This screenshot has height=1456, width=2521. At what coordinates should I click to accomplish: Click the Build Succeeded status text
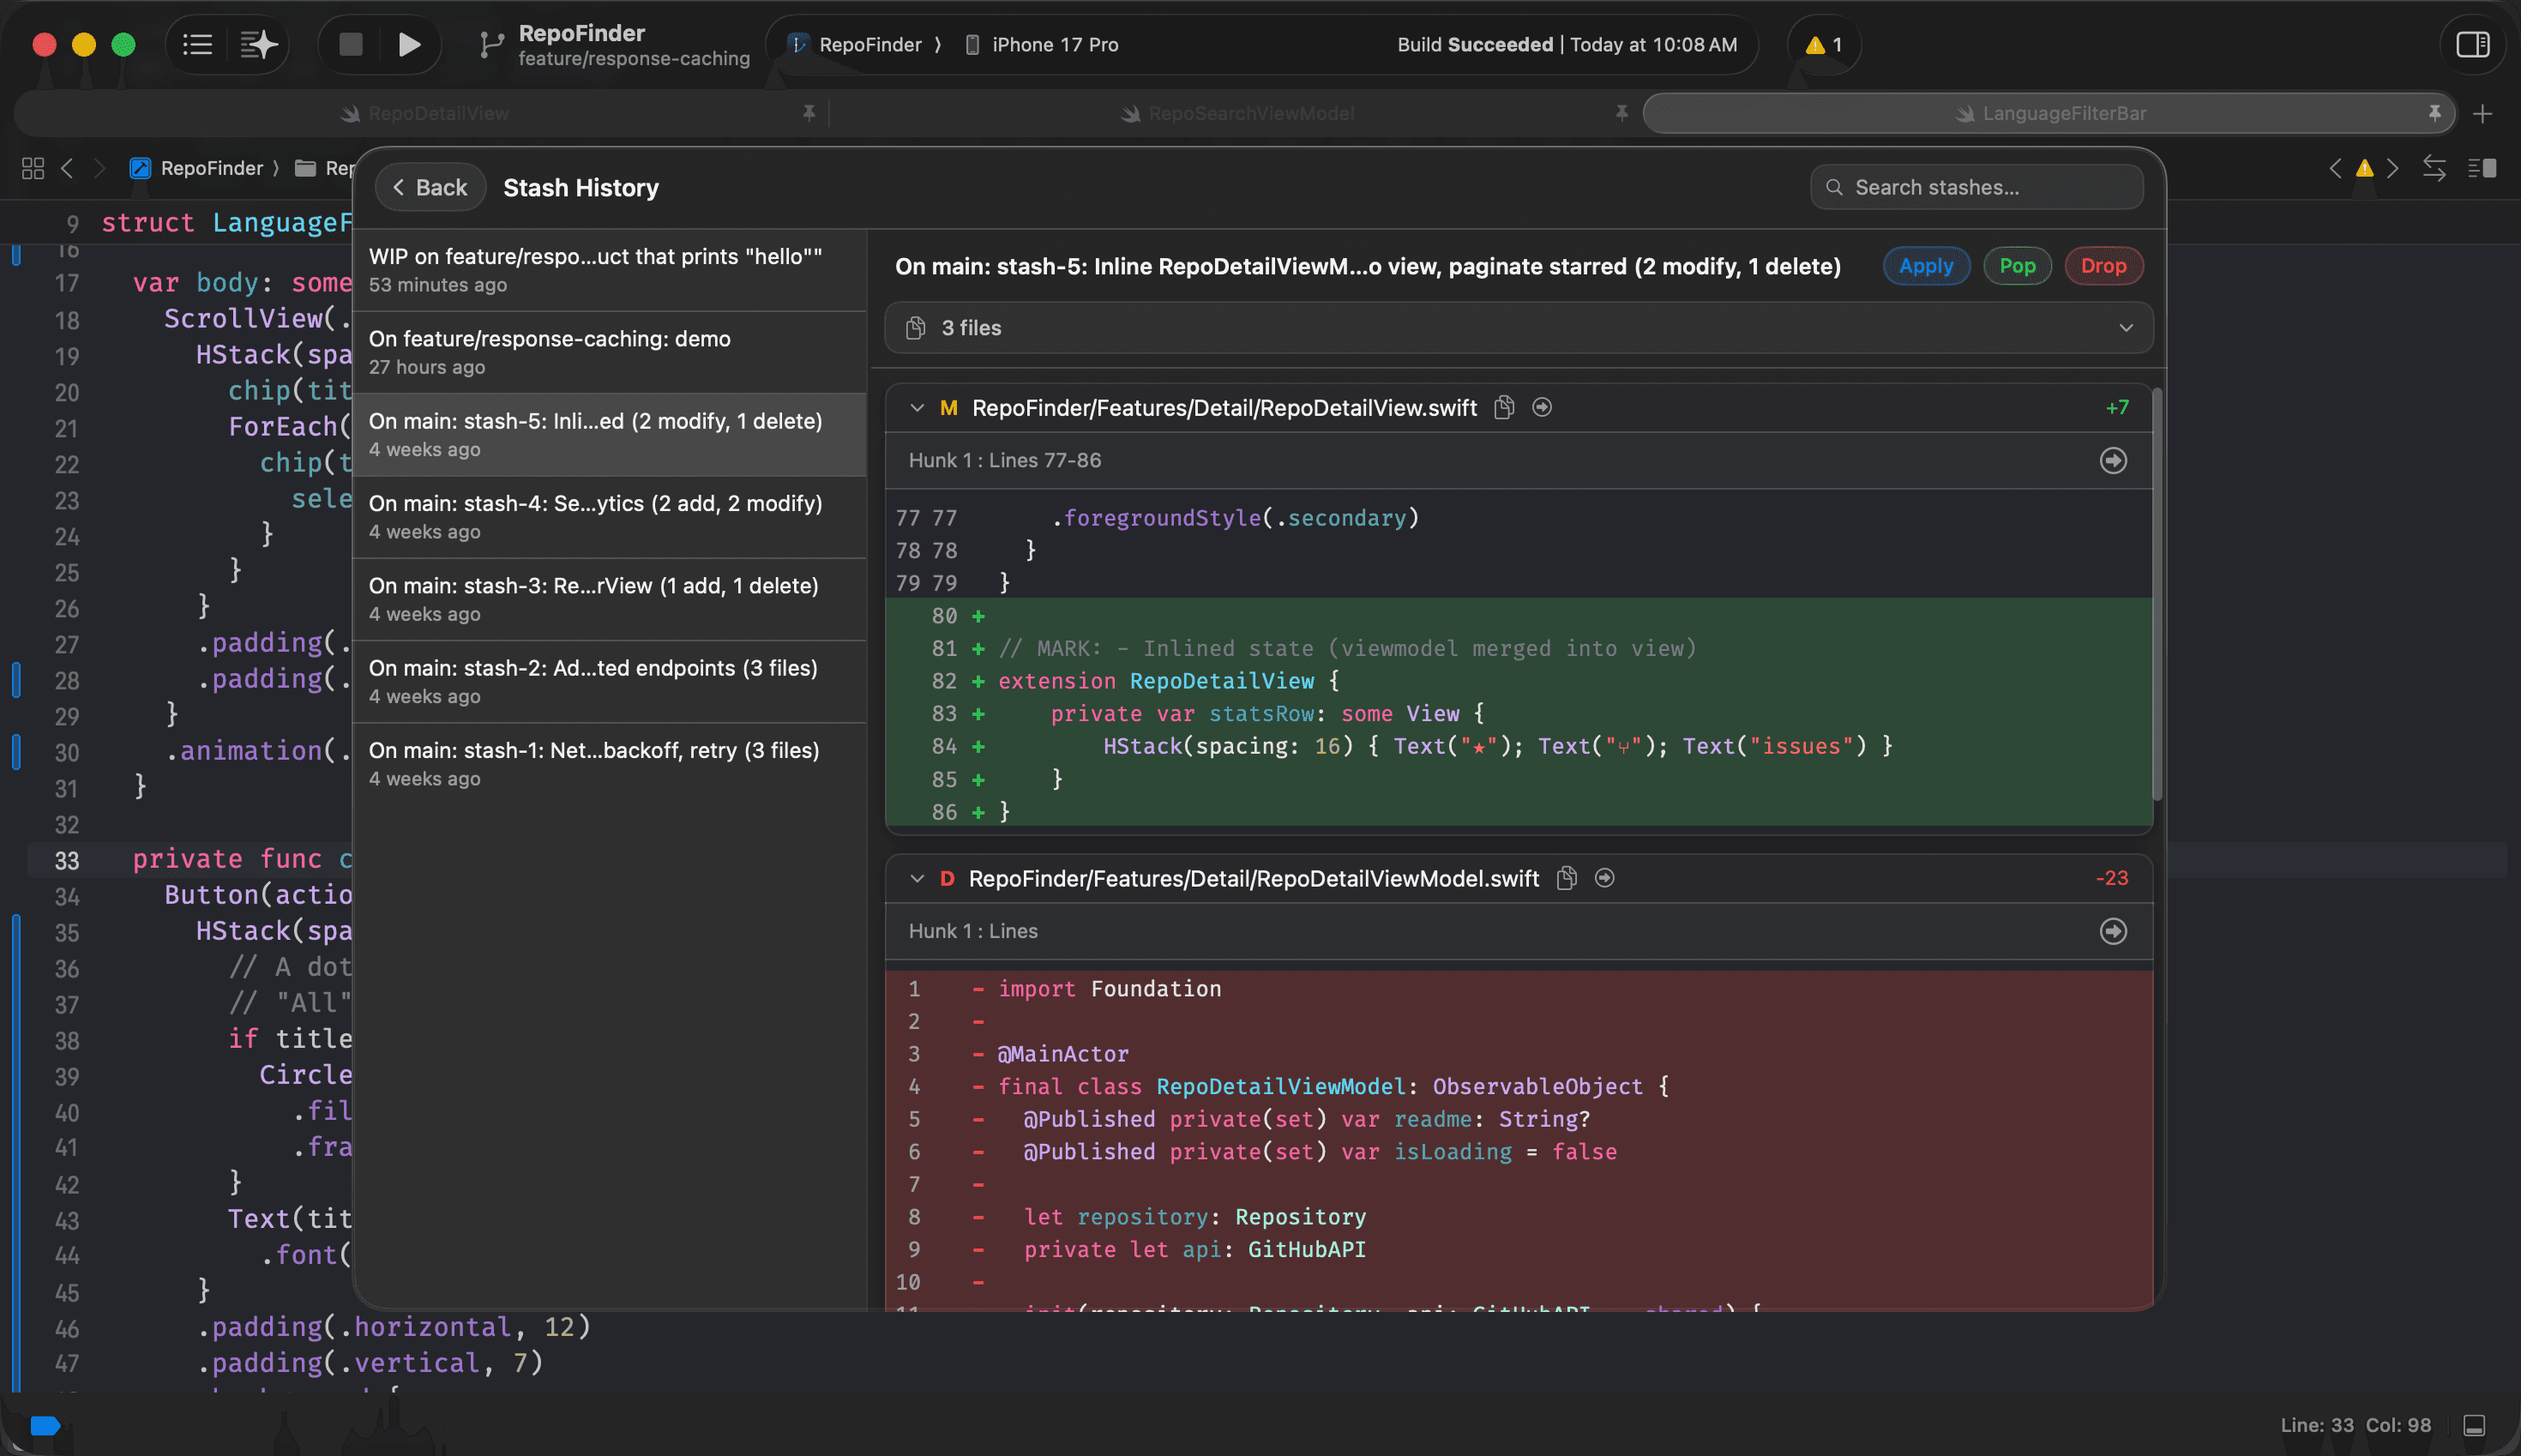point(1475,45)
